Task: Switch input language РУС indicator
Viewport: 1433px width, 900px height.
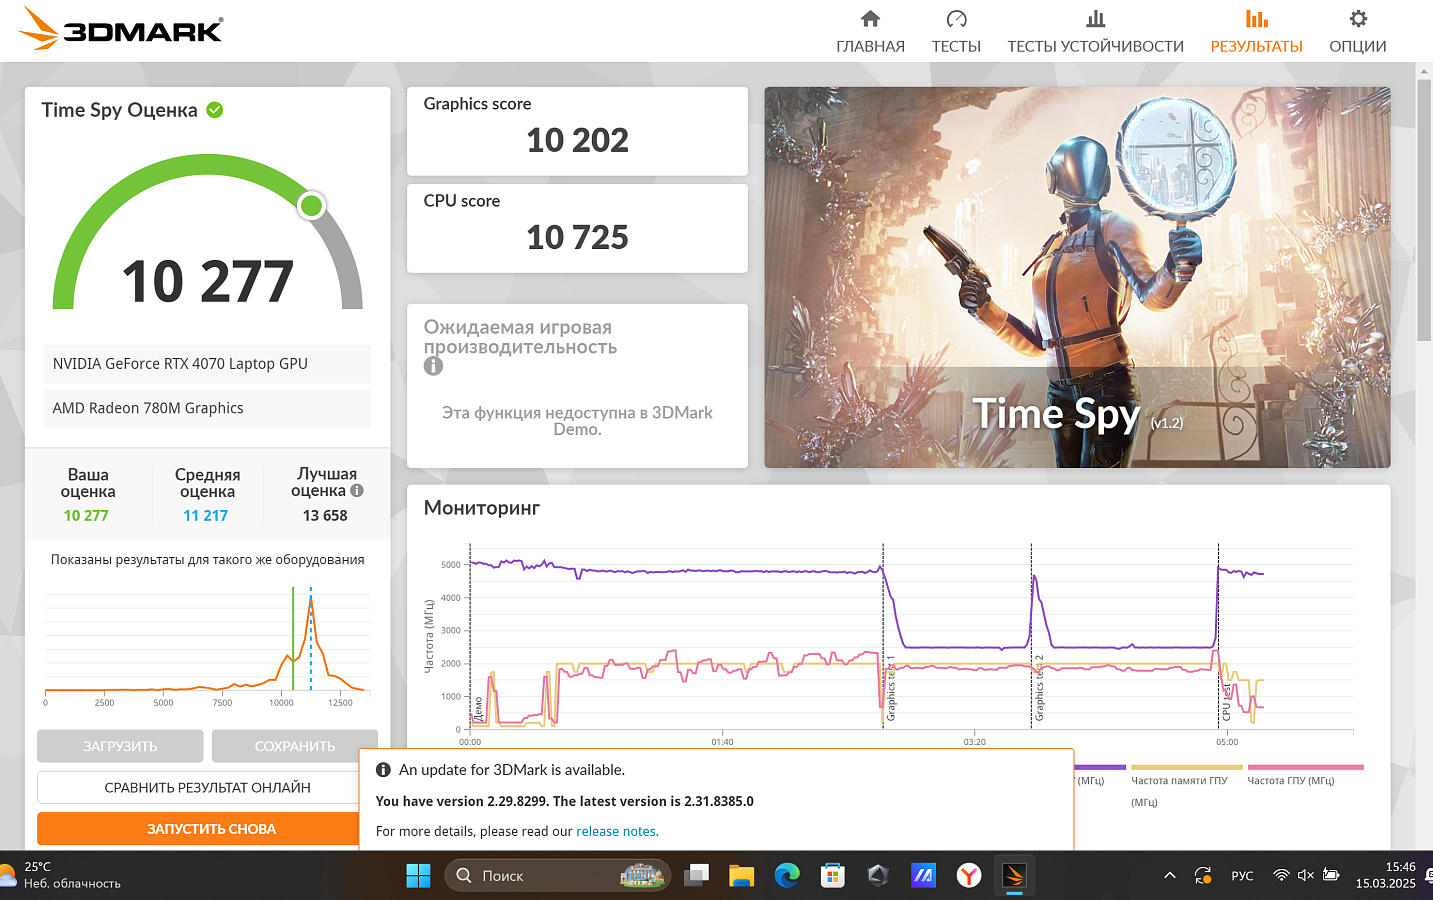Action: pyautogui.click(x=1242, y=876)
